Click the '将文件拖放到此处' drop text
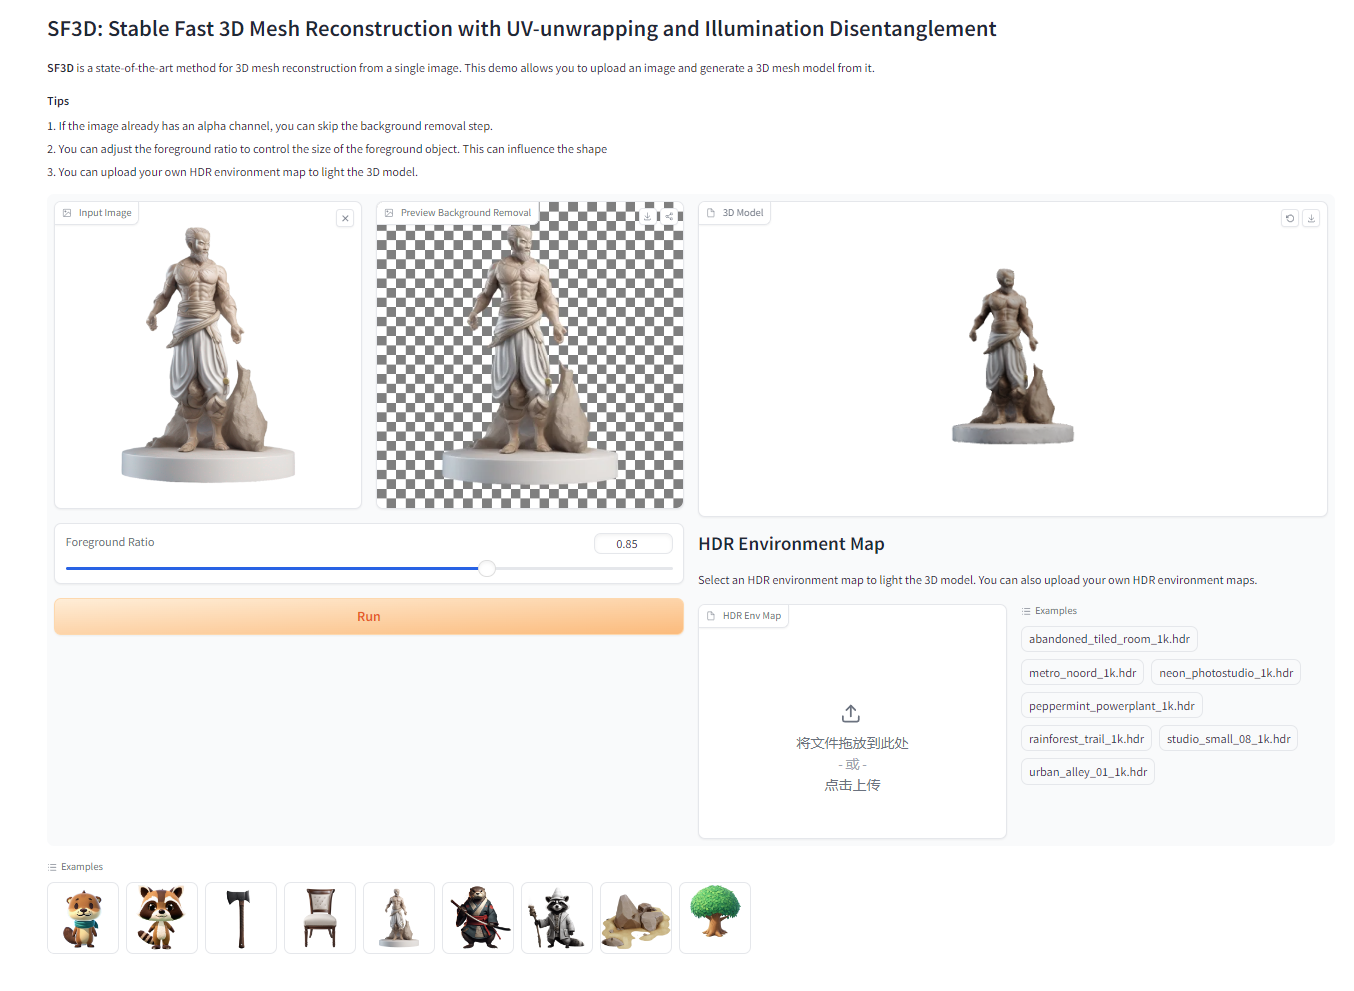The image size is (1354, 991). [x=852, y=743]
